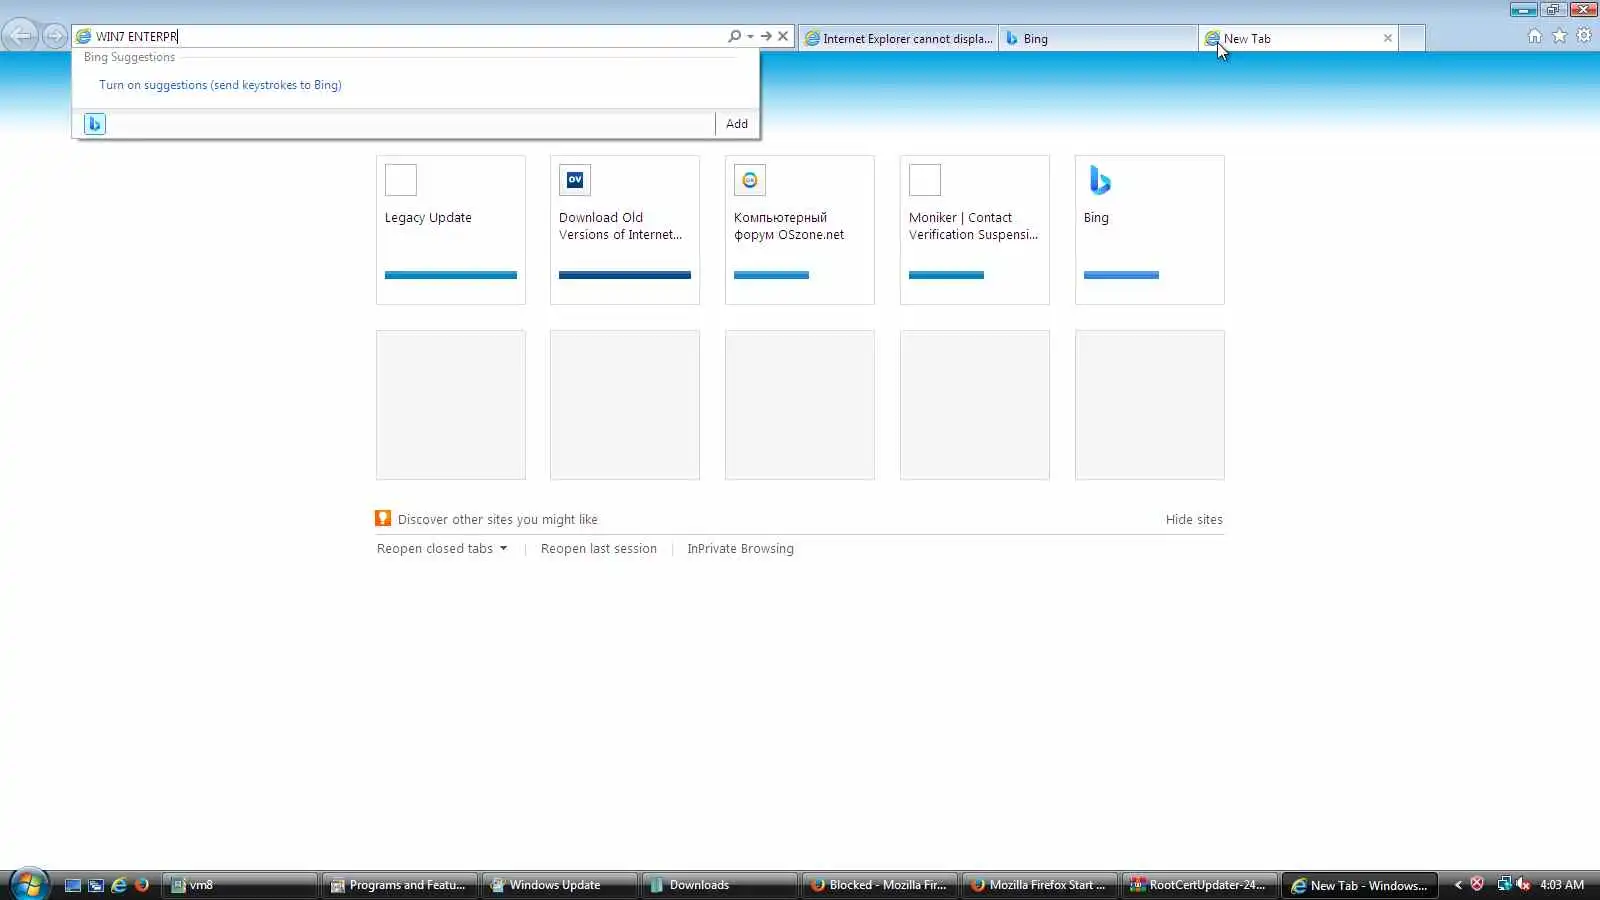The width and height of the screenshot is (1600, 900).
Task: Click Reopen last session link
Action: pos(599,549)
